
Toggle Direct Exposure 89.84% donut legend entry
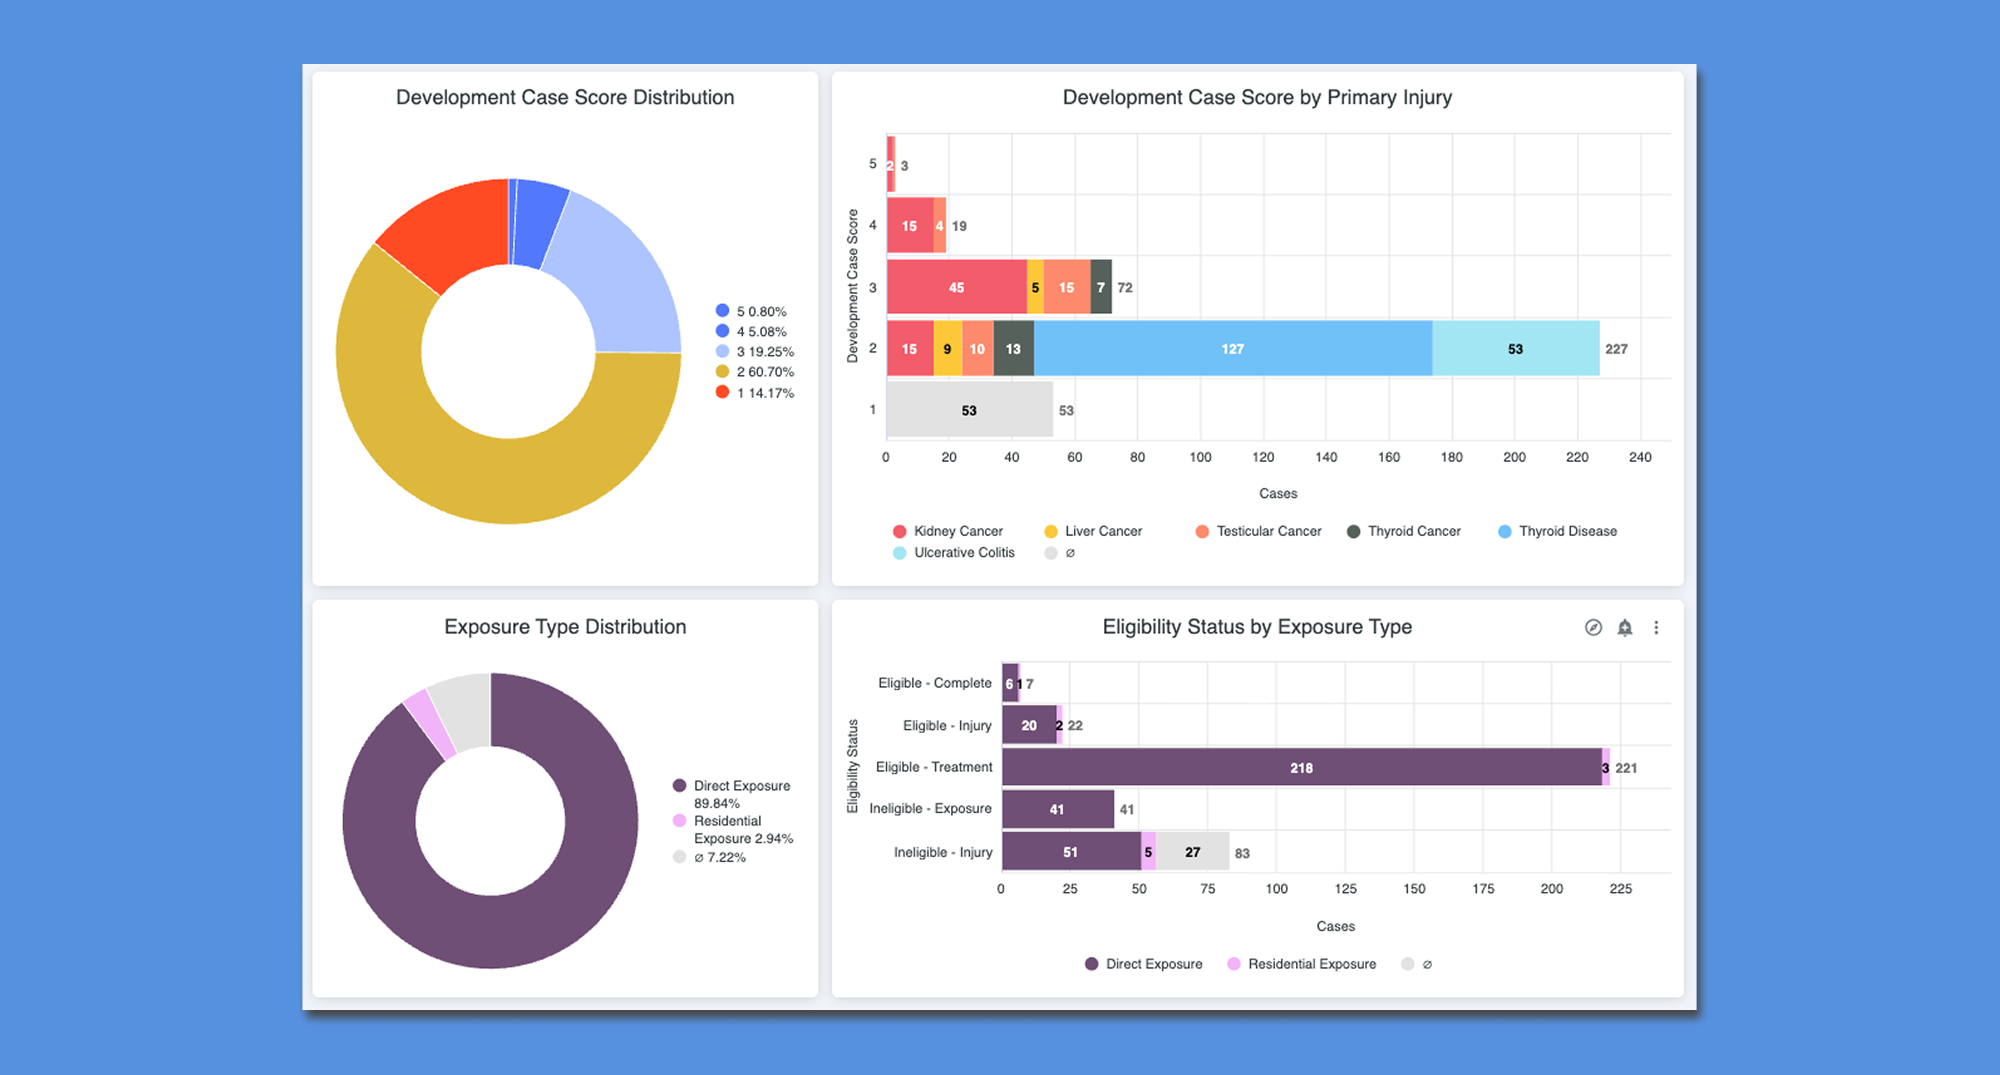732,794
